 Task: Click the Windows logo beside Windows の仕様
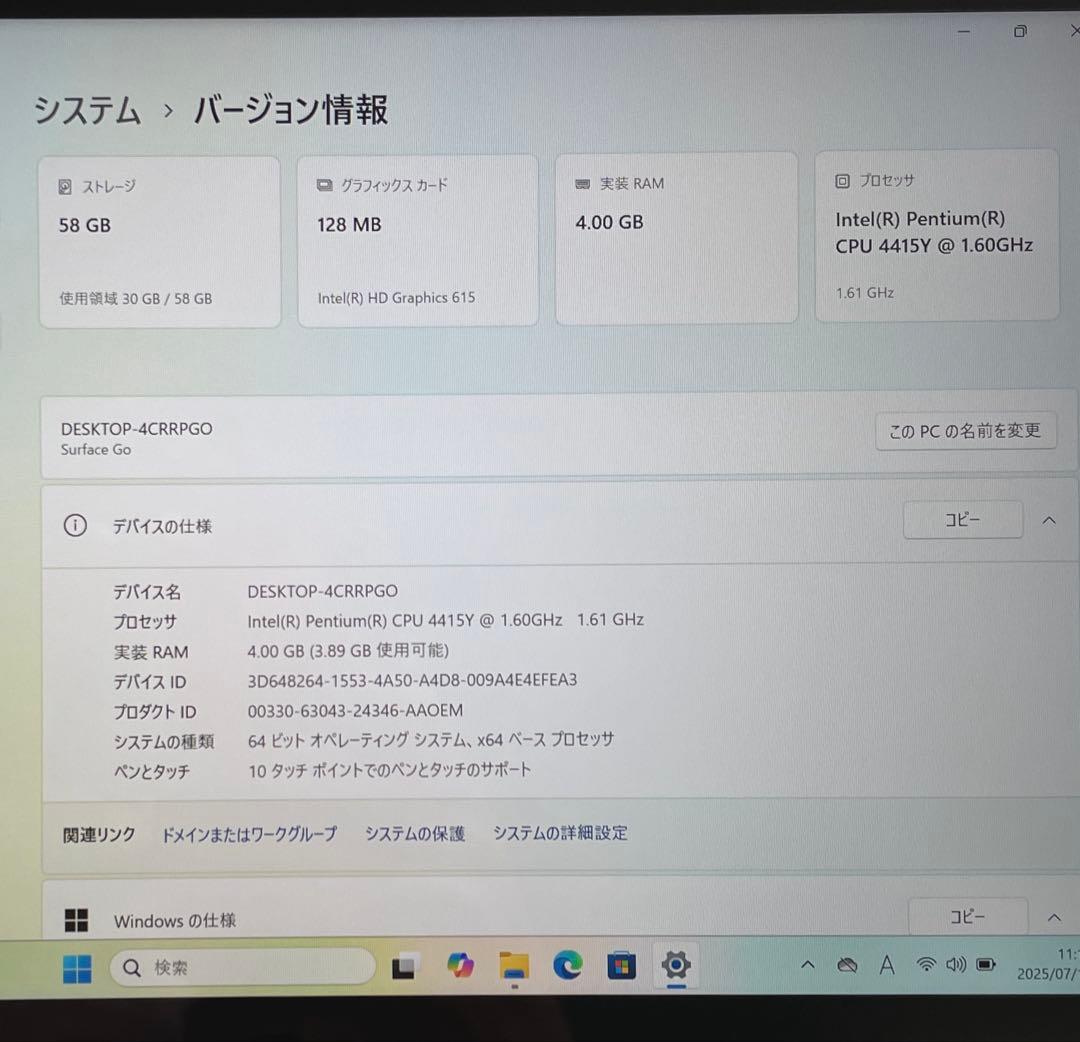tap(76, 920)
